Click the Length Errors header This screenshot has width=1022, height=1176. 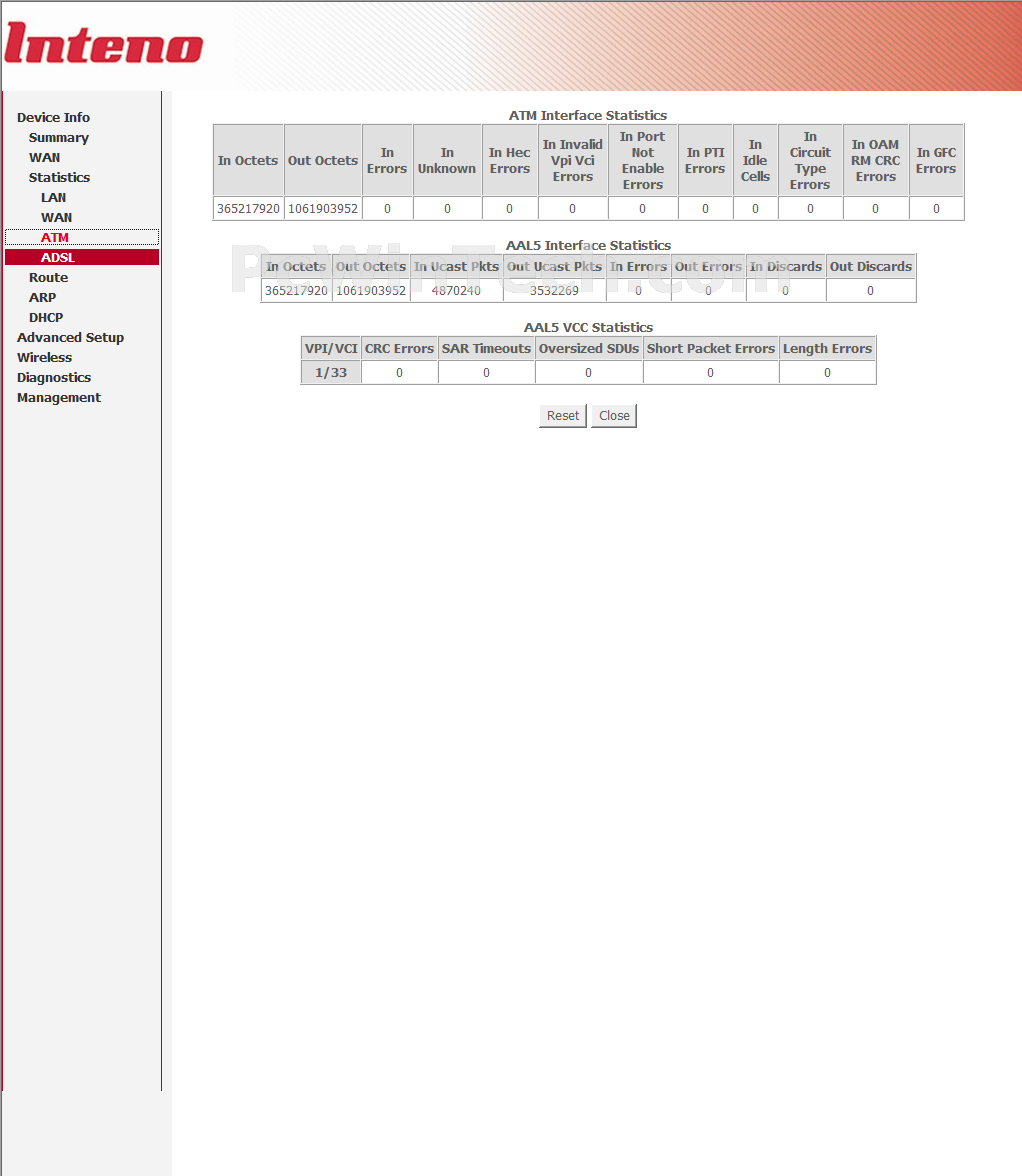827,349
